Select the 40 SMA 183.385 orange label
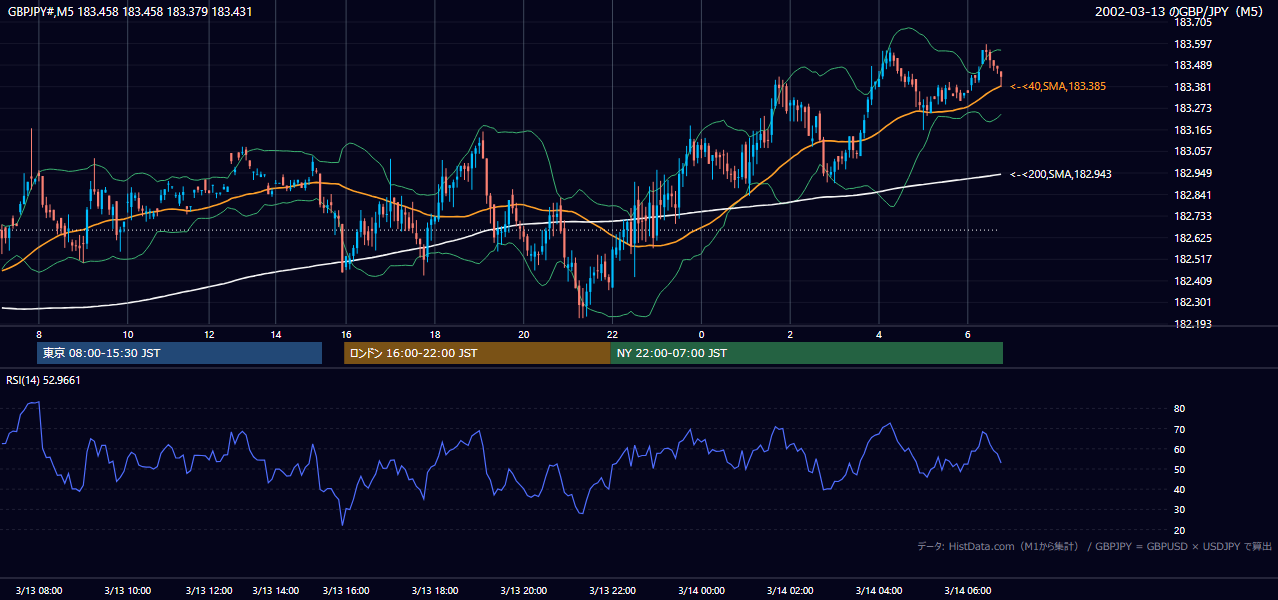 tap(1058, 87)
